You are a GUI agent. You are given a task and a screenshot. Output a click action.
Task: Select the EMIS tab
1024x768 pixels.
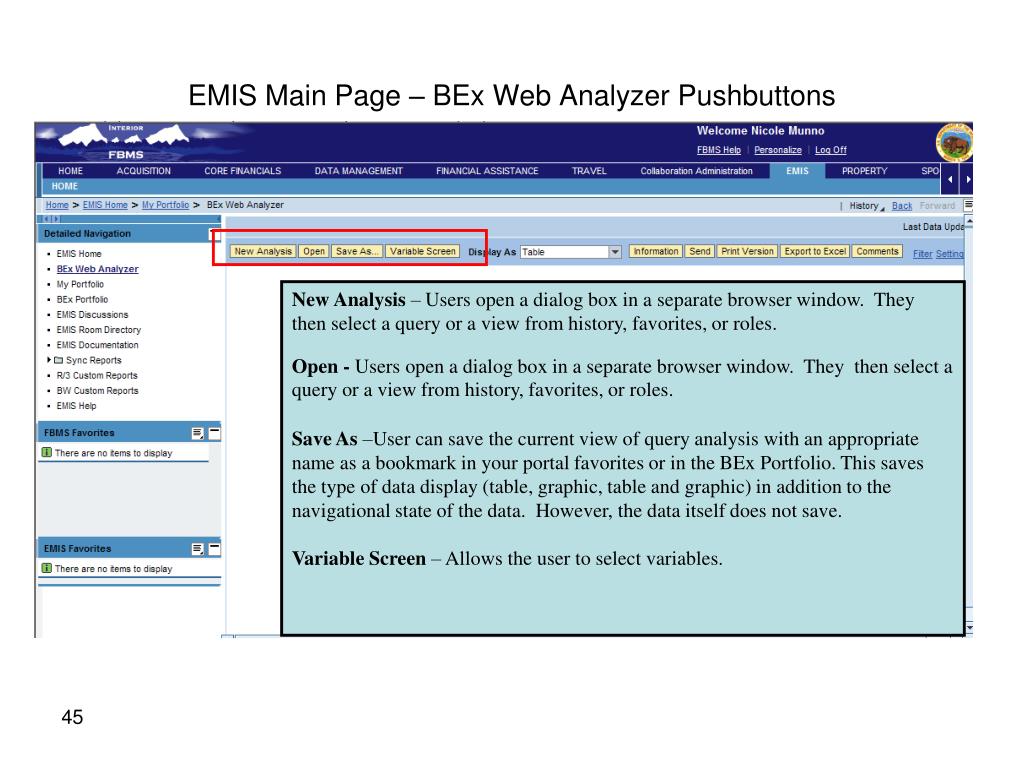(797, 171)
